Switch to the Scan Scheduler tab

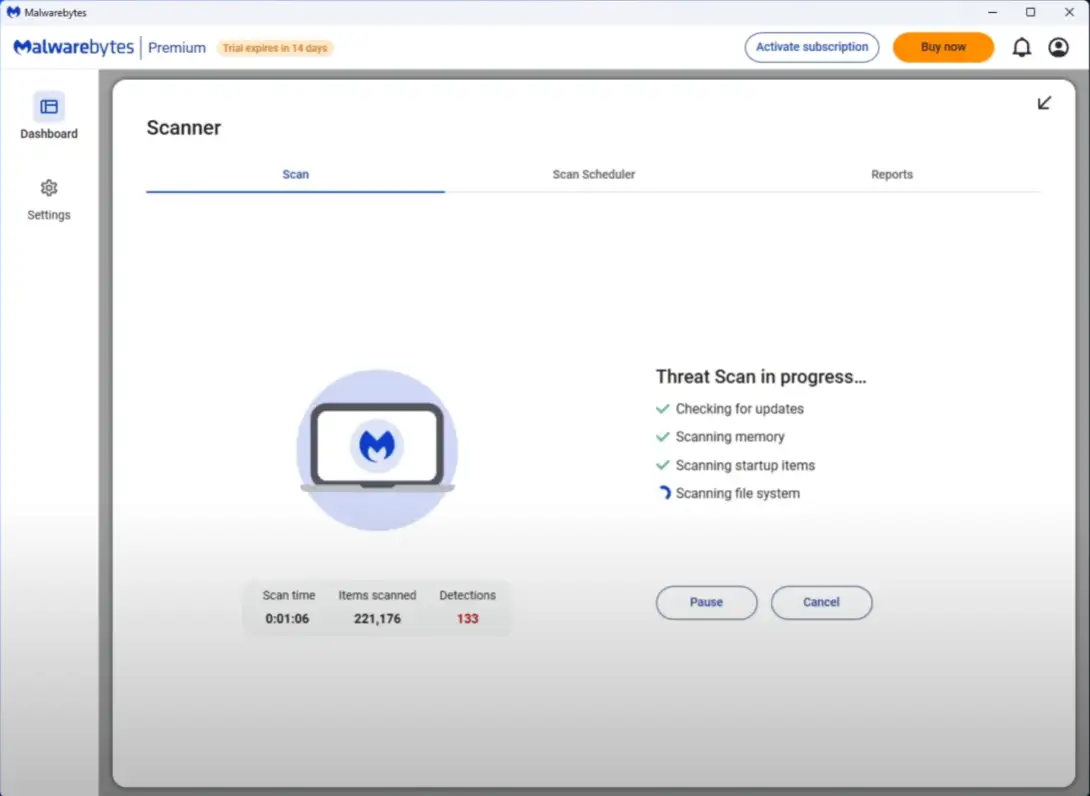[x=593, y=174]
